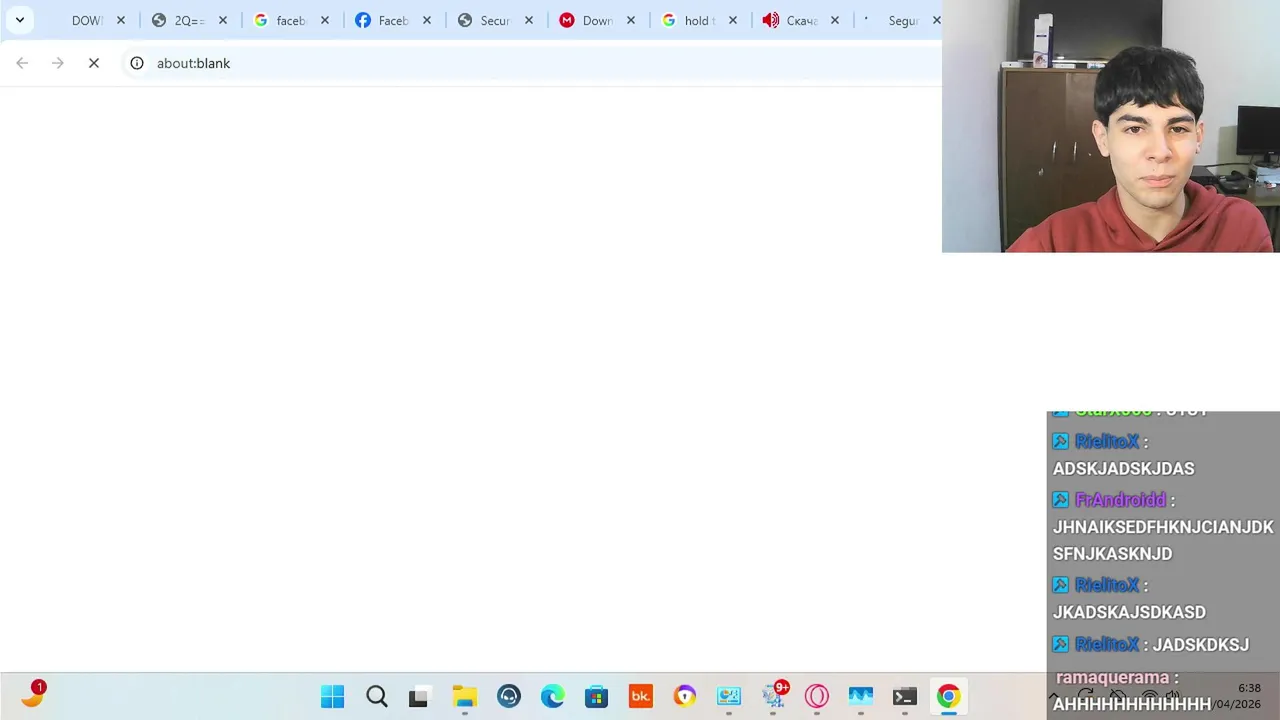Launch Opera browser from taskbar

tap(817, 696)
